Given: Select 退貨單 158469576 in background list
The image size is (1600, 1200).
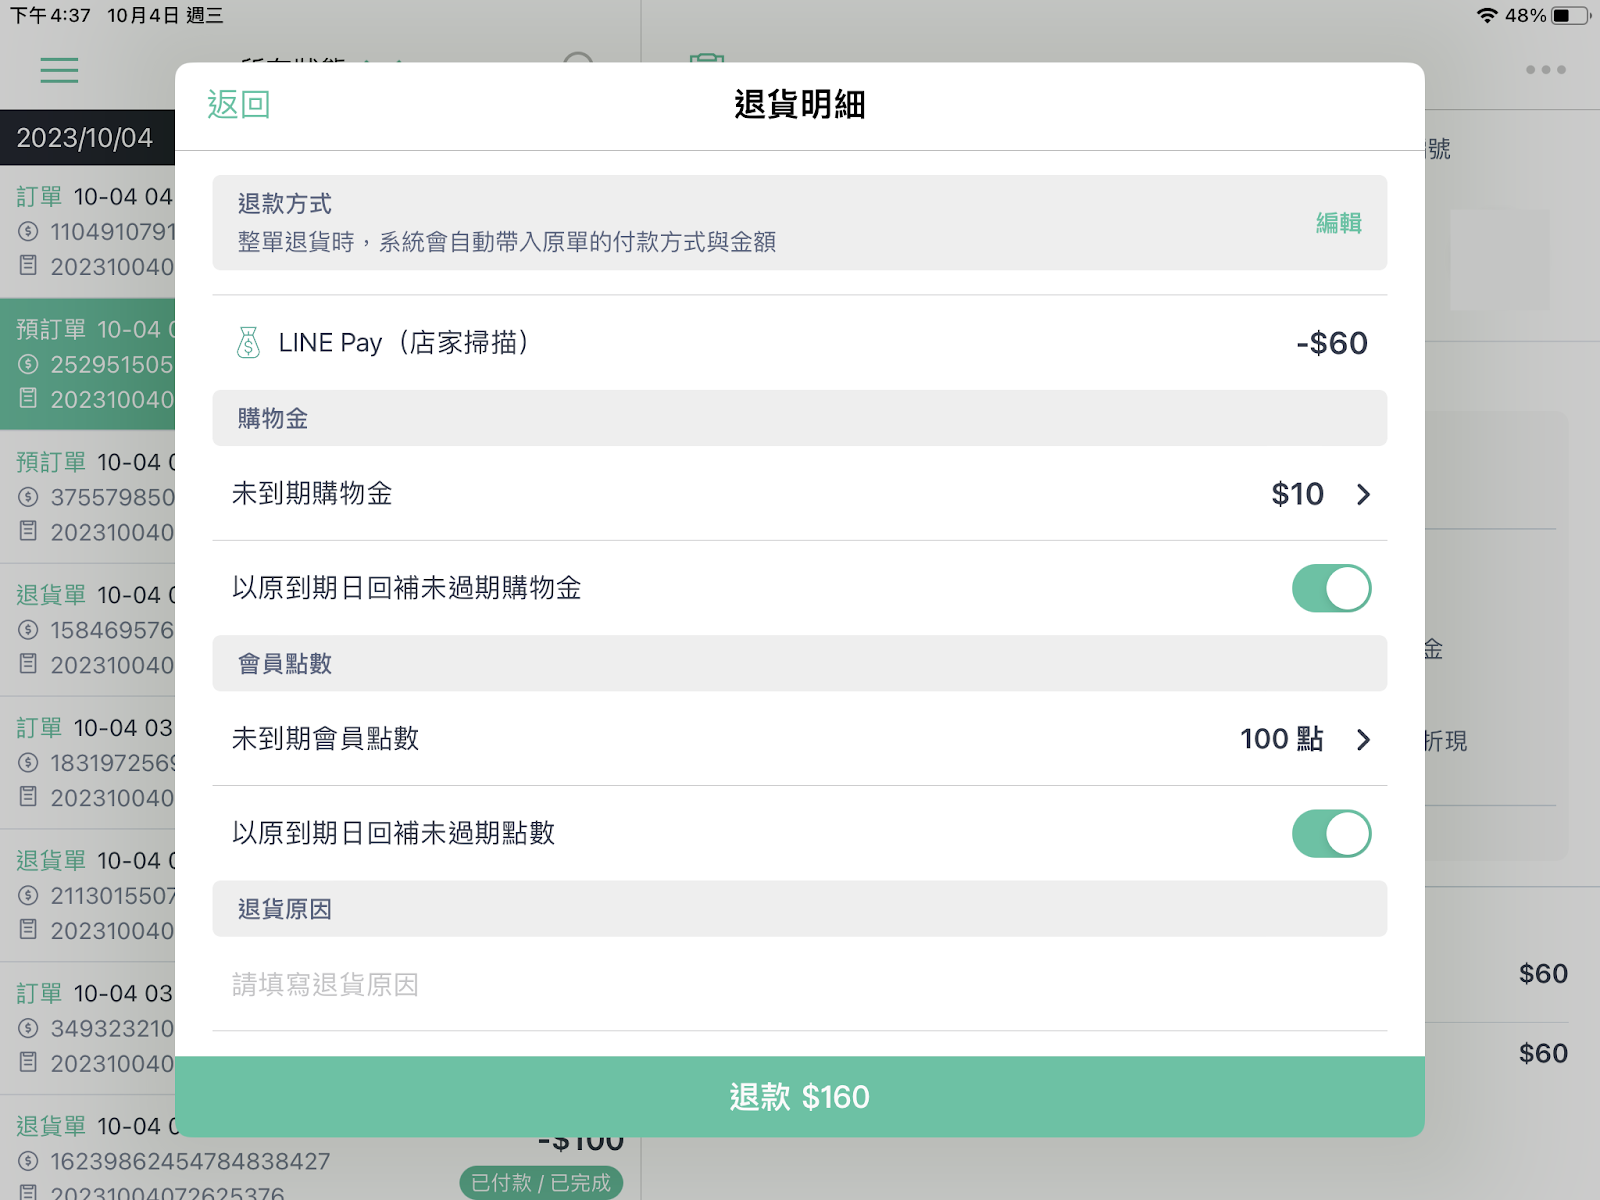Looking at the screenshot, I should pos(88,630).
